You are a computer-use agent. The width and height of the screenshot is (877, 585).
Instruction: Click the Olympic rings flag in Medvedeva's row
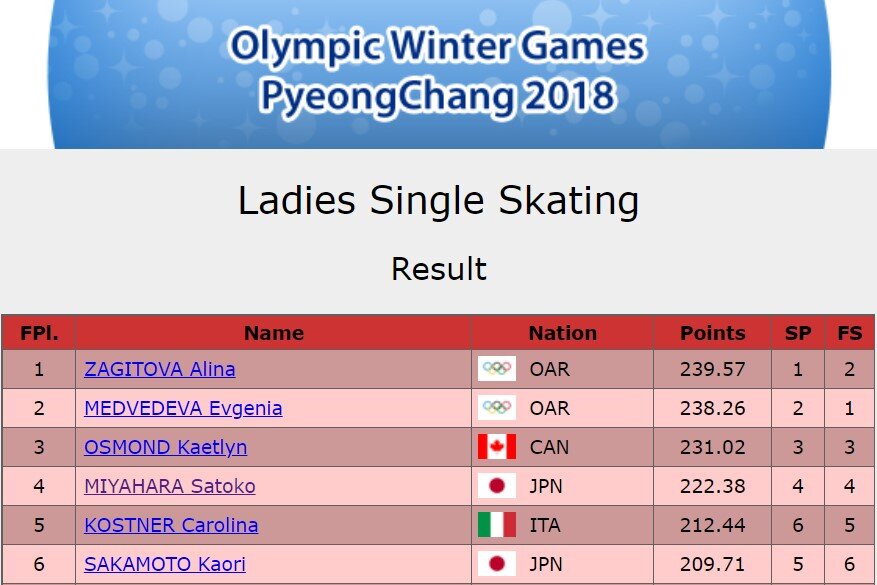pyautogui.click(x=497, y=408)
